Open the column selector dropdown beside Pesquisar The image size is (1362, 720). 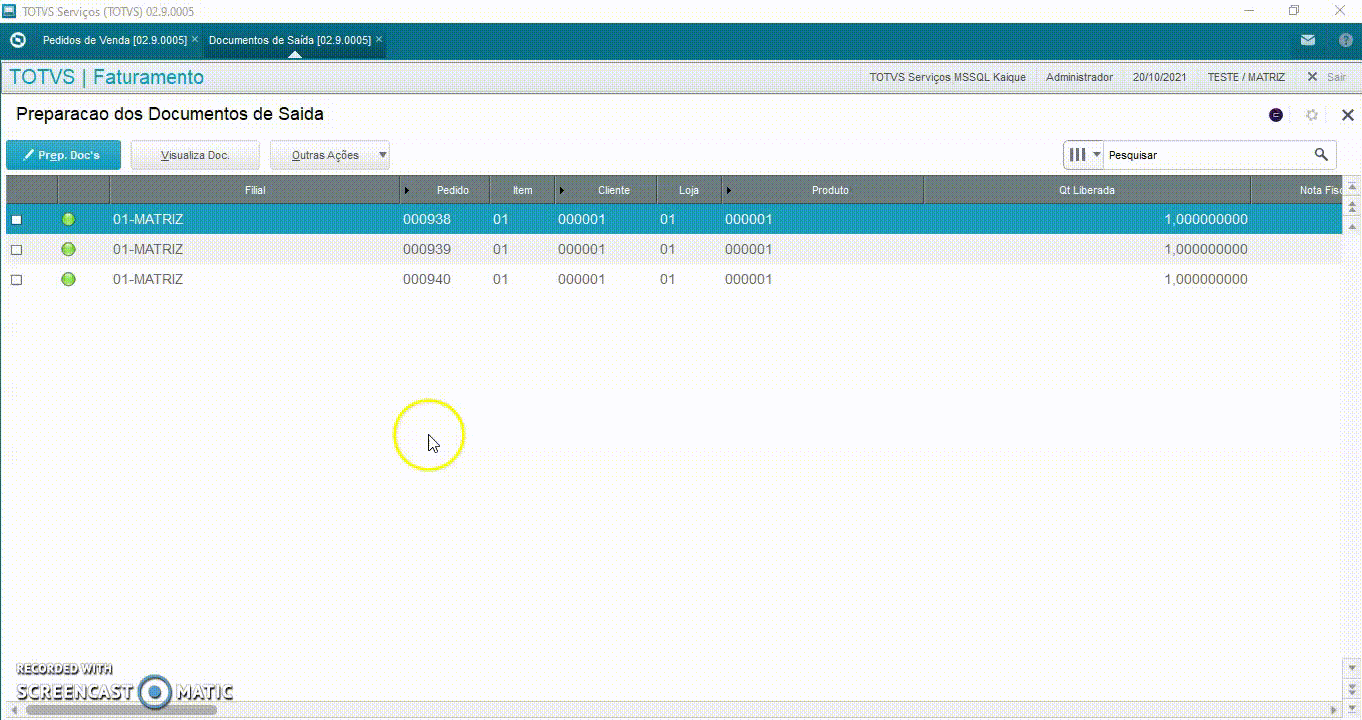(x=1084, y=155)
